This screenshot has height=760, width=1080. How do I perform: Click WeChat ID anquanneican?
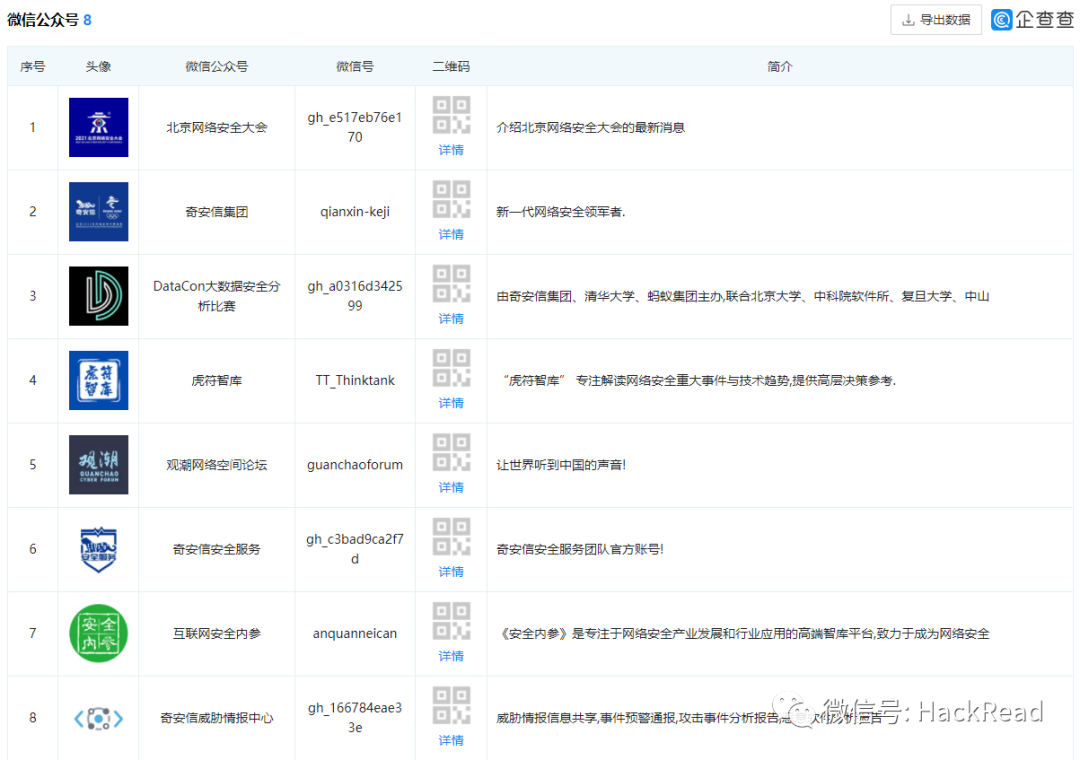[x=355, y=634]
